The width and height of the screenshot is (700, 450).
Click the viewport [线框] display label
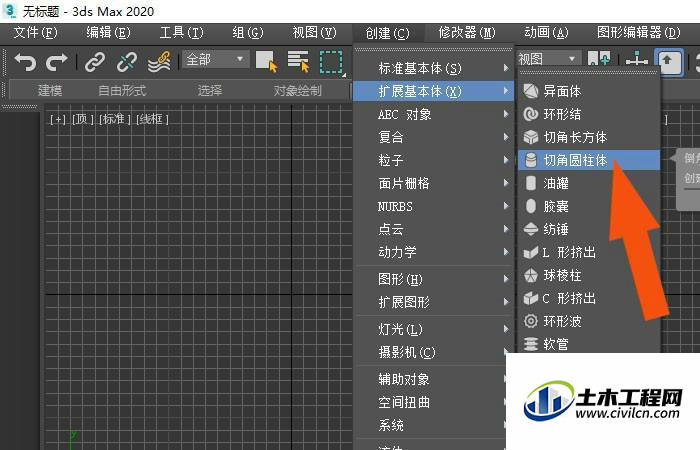point(152,119)
